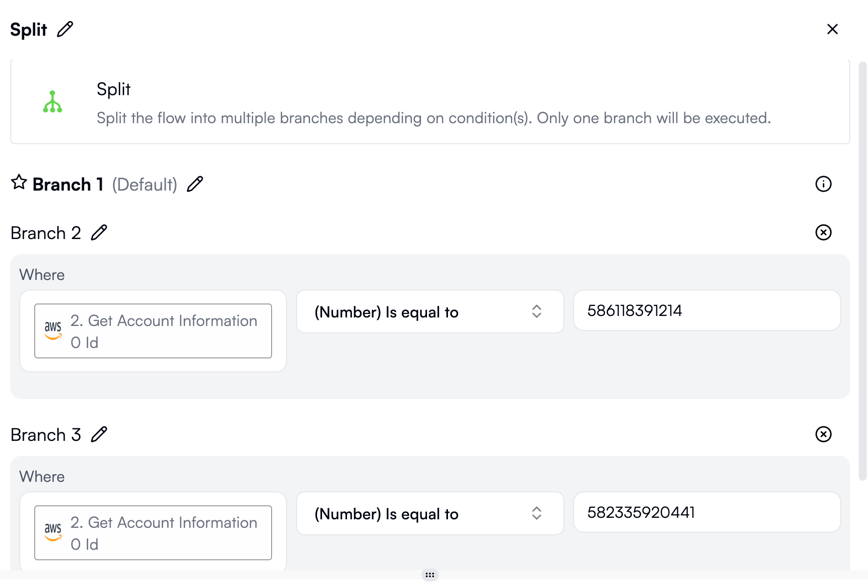The width and height of the screenshot is (868, 587).
Task: Click the Branch 3 value field 582335920441
Action: coord(707,512)
